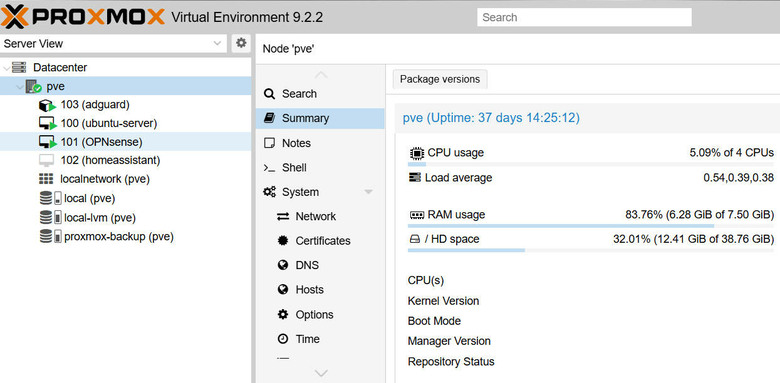Go to the Network settings
This screenshot has height=383, width=780.
[320, 216]
